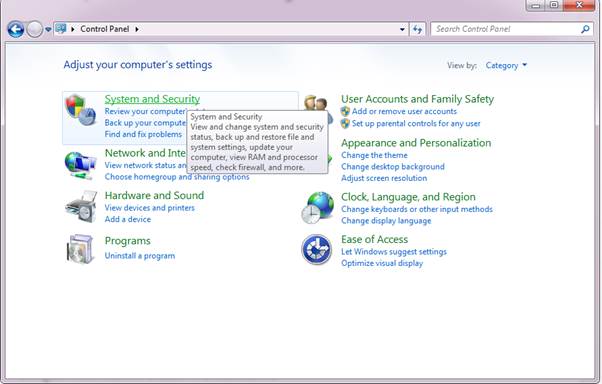Open User Accounts and Family Safety
This screenshot has width=602, height=384.
(x=417, y=99)
